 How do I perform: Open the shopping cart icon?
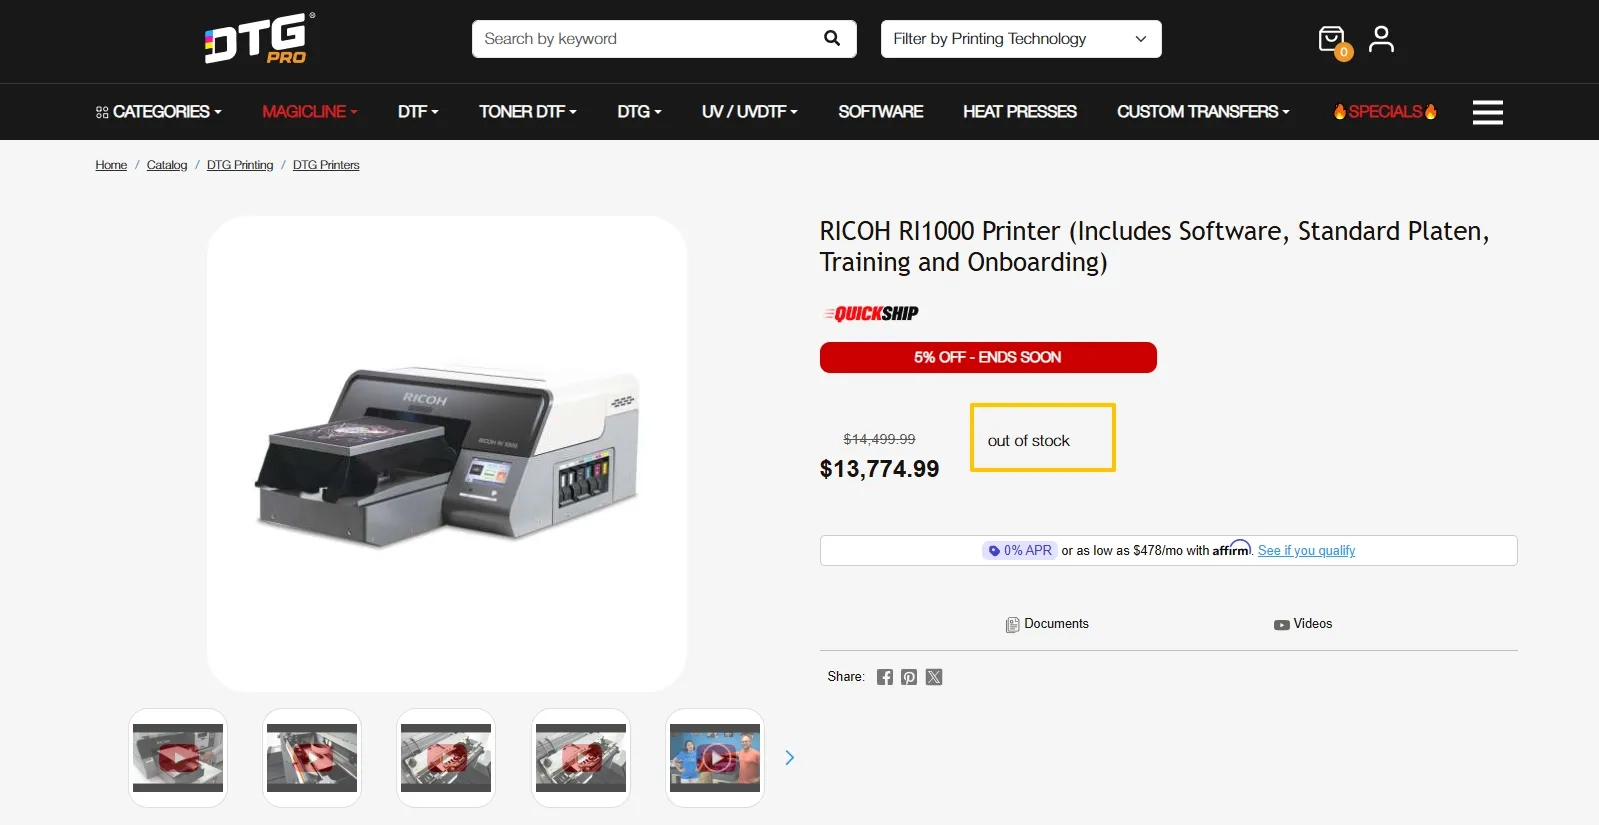coord(1333,41)
